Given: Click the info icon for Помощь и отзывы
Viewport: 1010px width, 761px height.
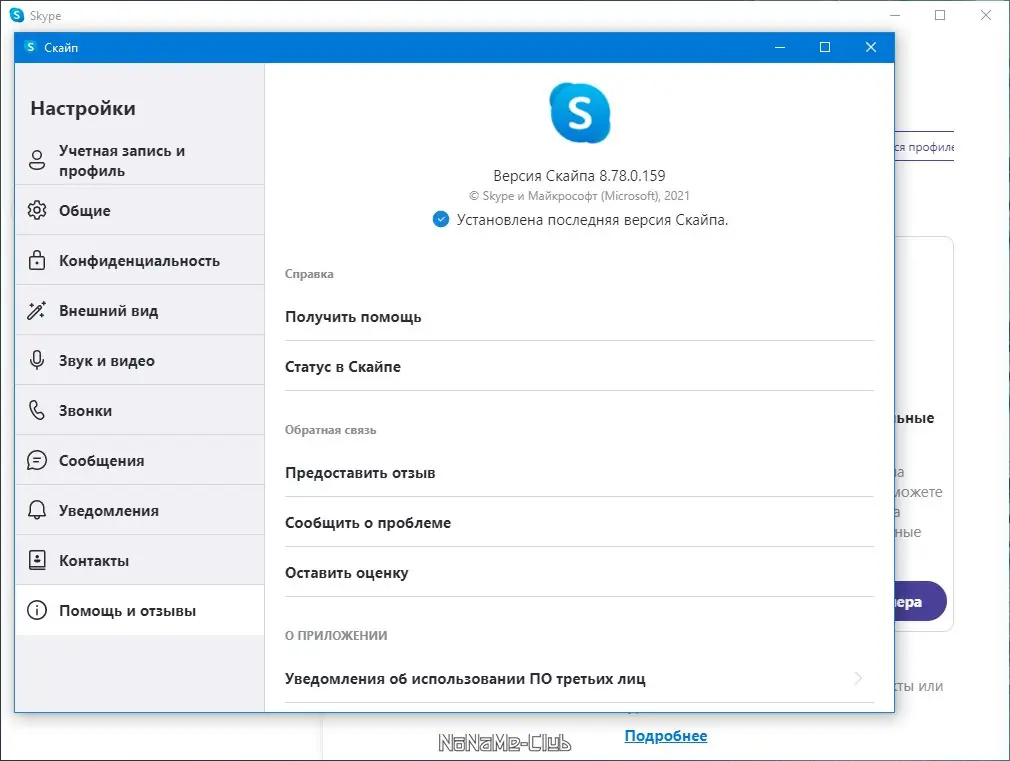Looking at the screenshot, I should (x=37, y=610).
